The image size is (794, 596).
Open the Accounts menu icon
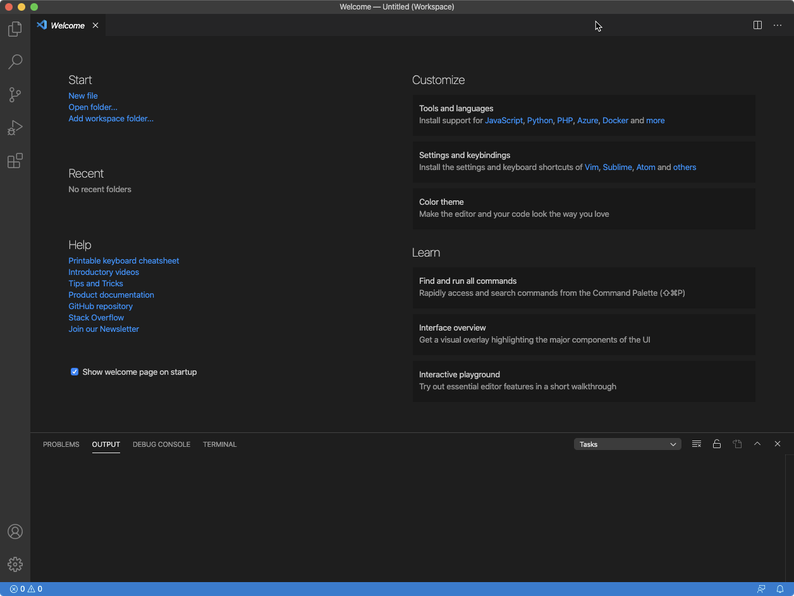point(15,532)
